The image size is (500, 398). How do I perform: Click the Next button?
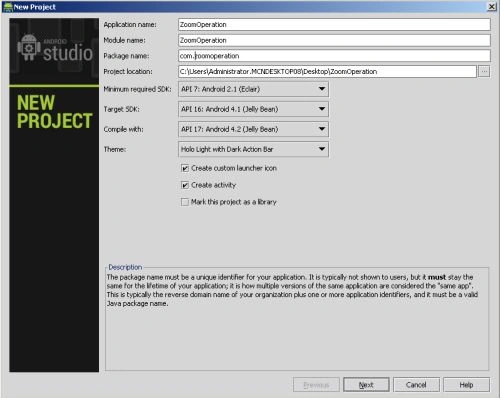[x=366, y=385]
